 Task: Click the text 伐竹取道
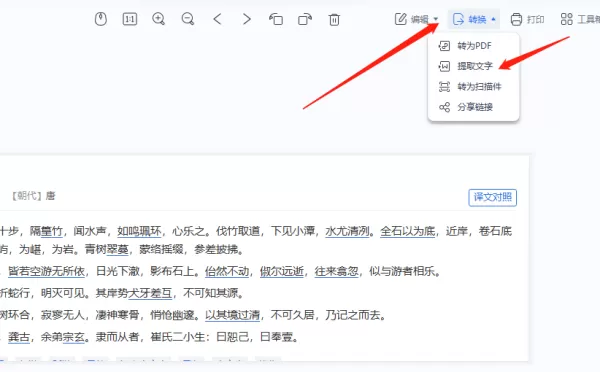[238, 231]
